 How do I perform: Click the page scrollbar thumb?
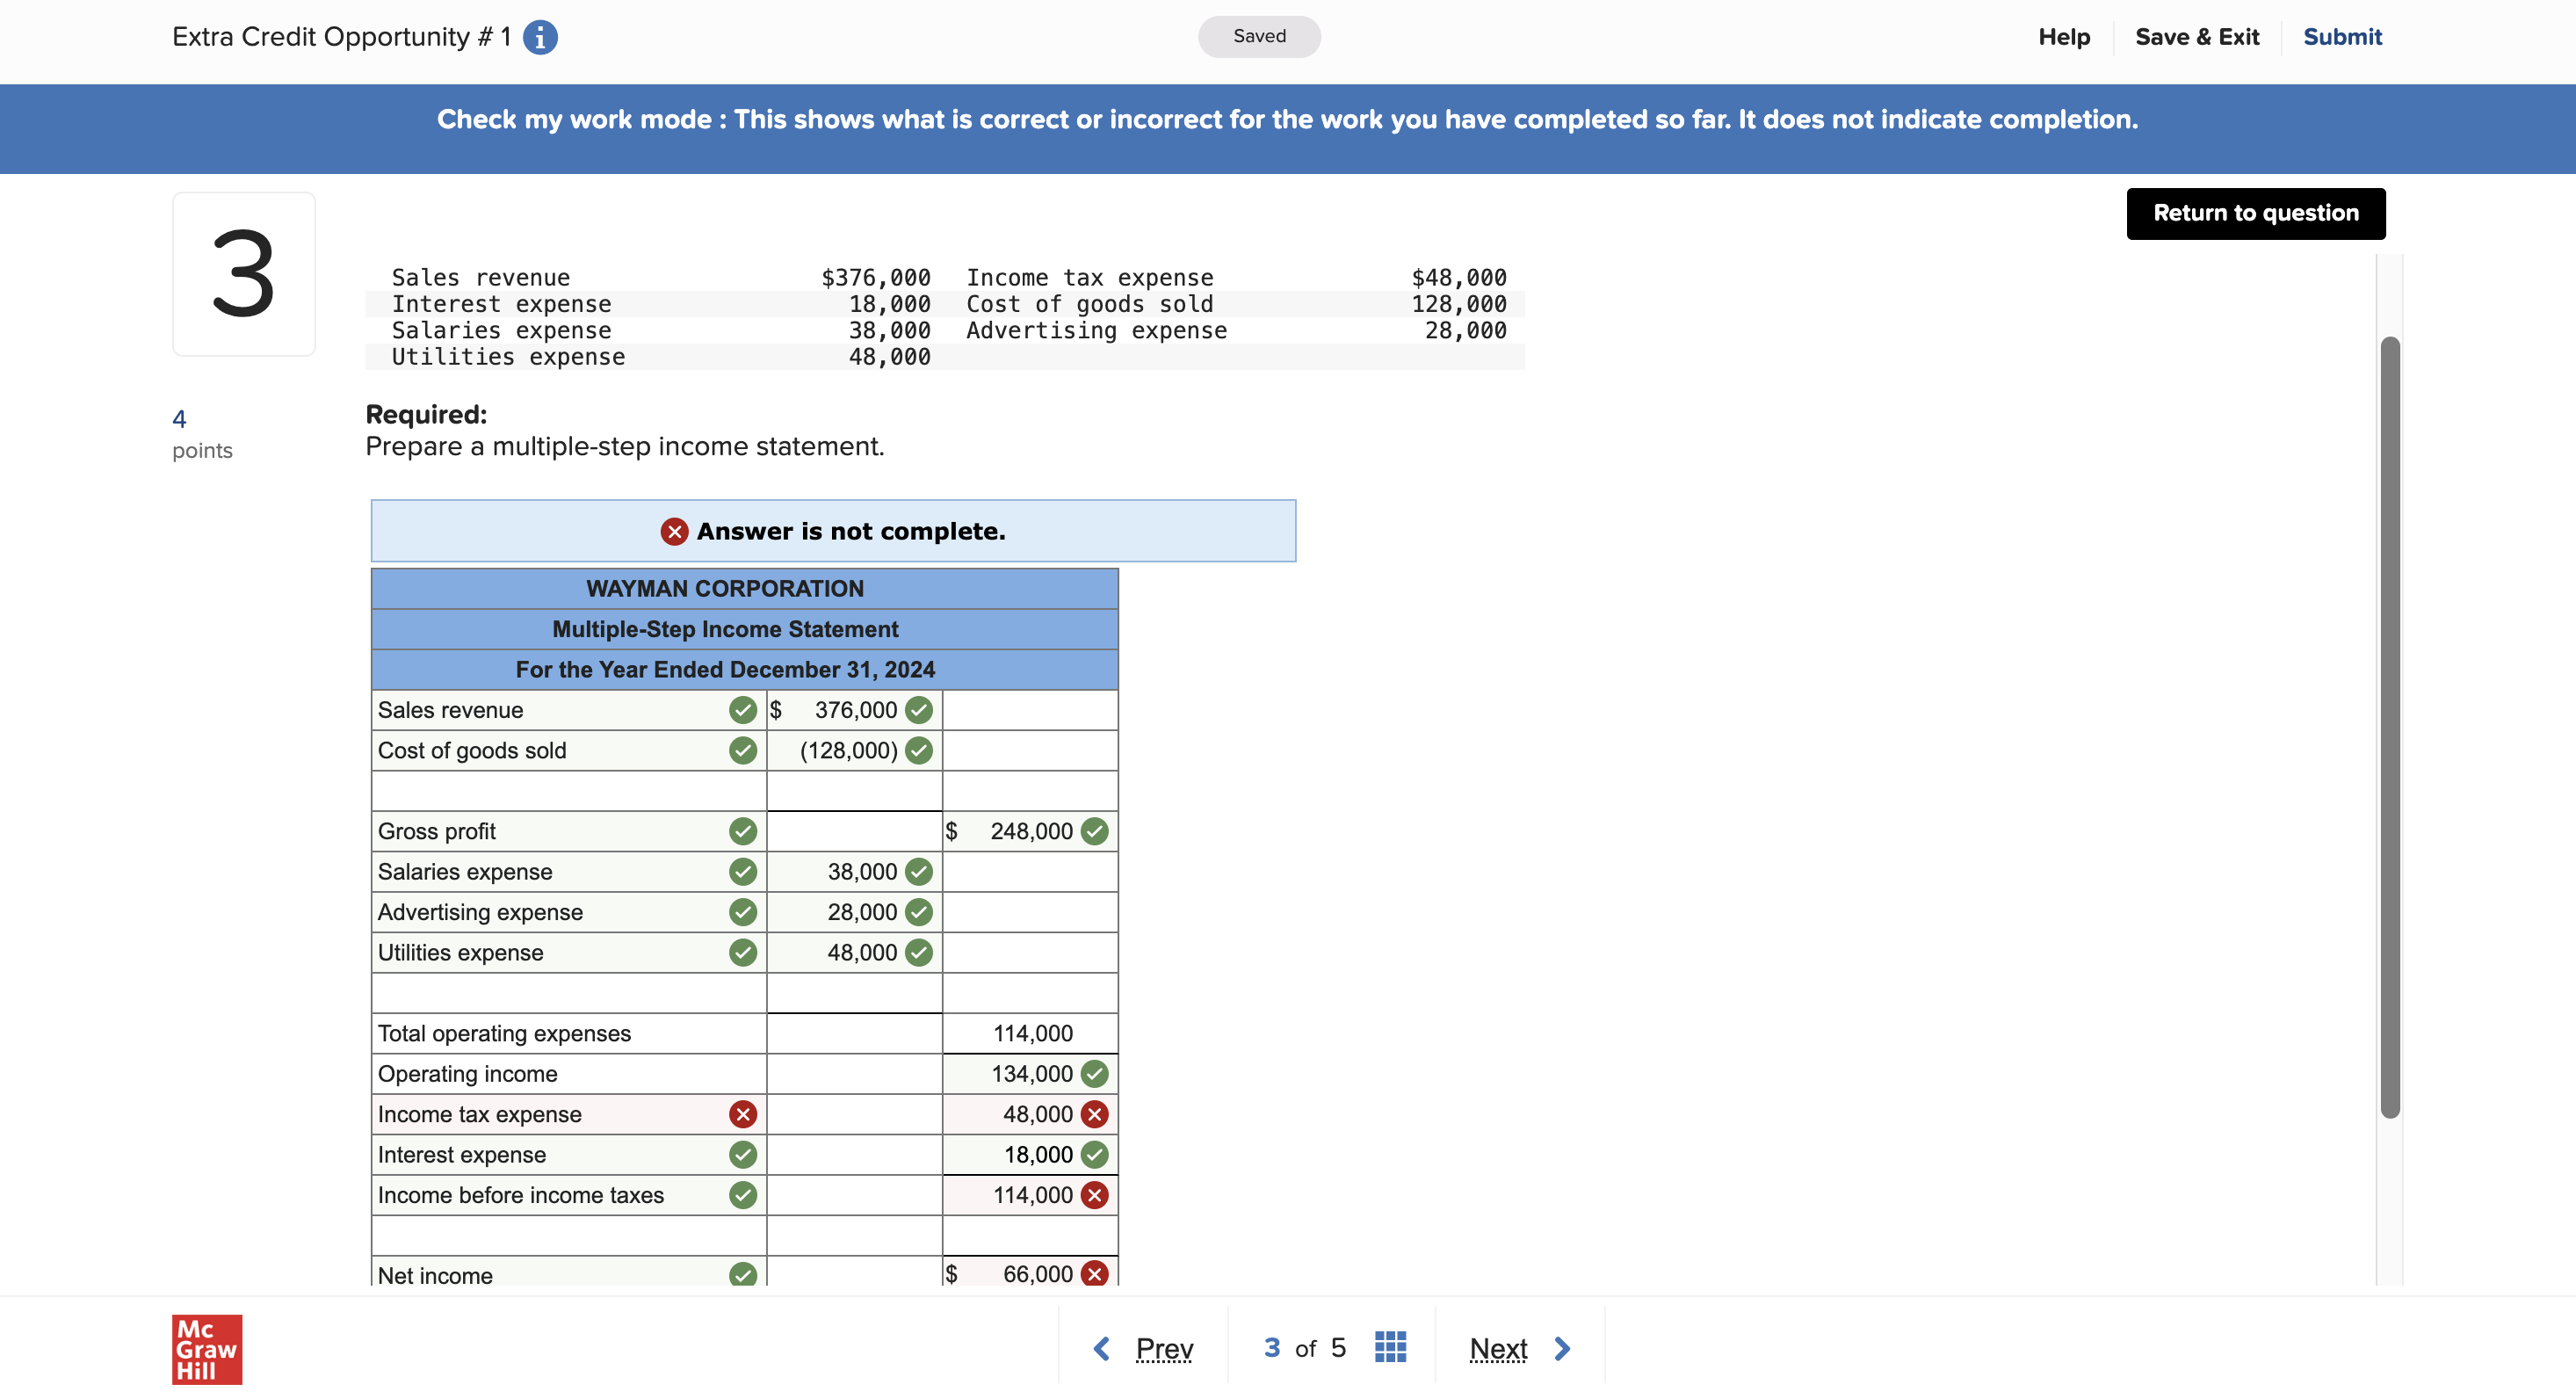point(2390,727)
